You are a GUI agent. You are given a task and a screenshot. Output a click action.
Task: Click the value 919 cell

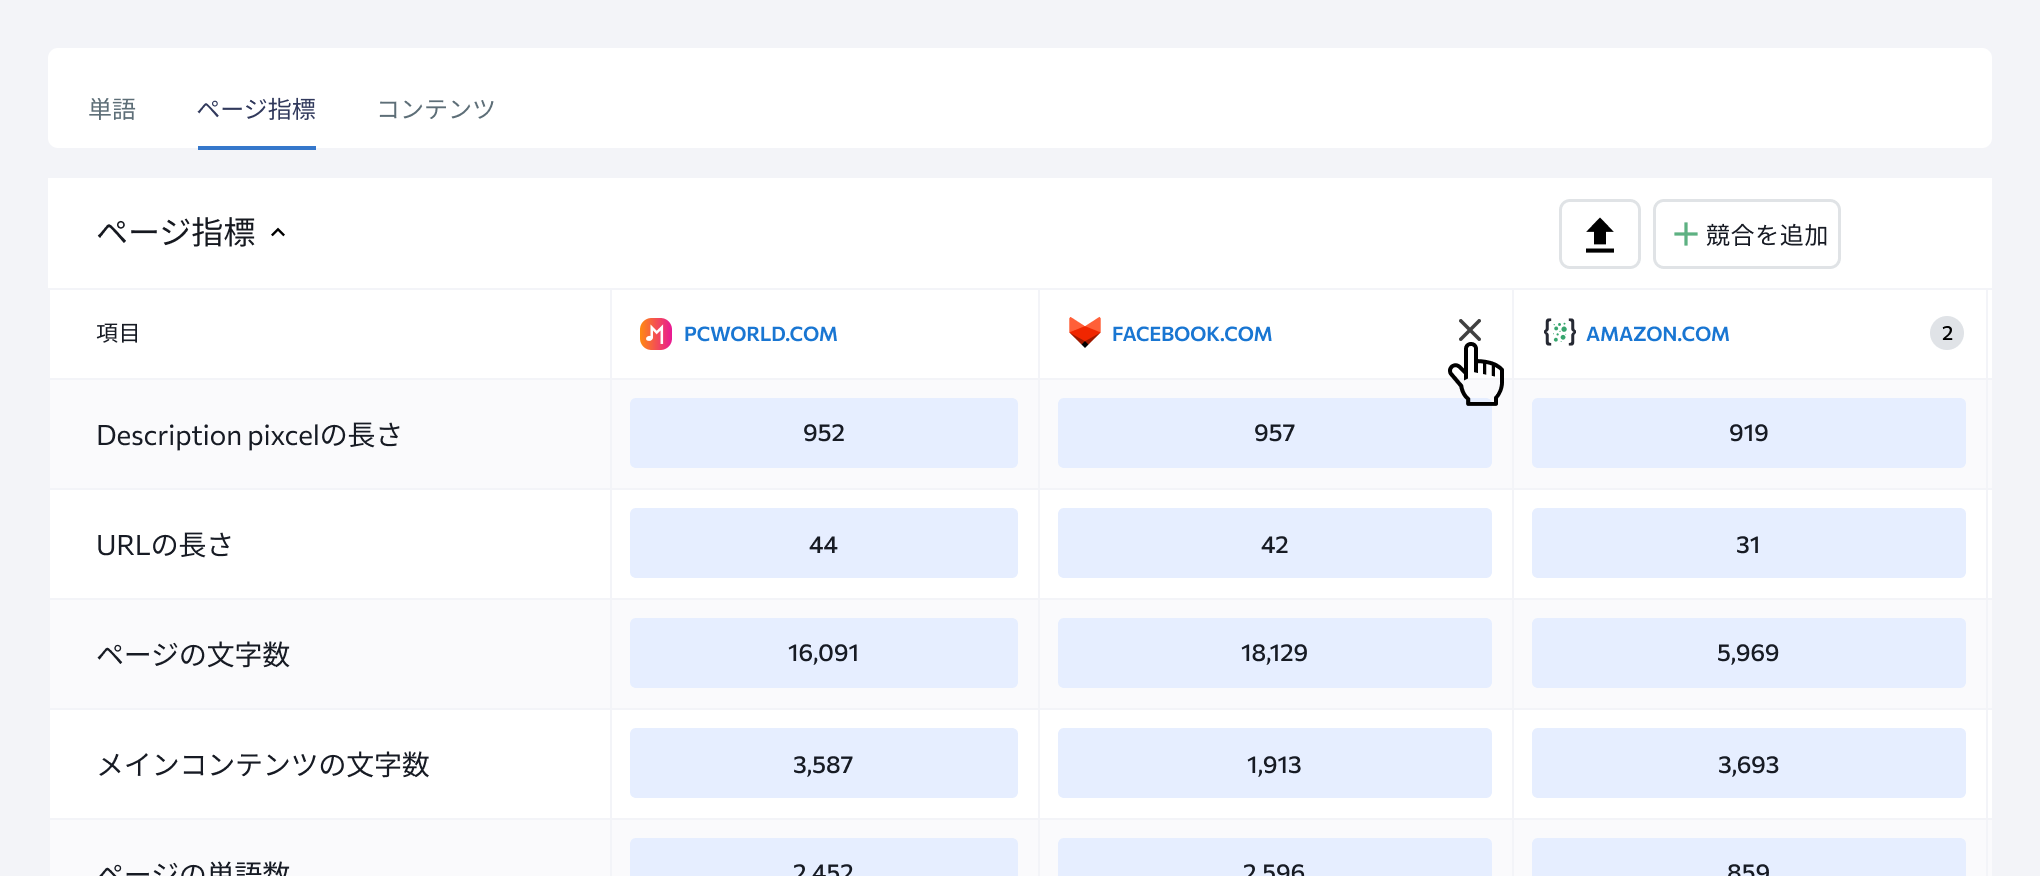coord(1748,433)
